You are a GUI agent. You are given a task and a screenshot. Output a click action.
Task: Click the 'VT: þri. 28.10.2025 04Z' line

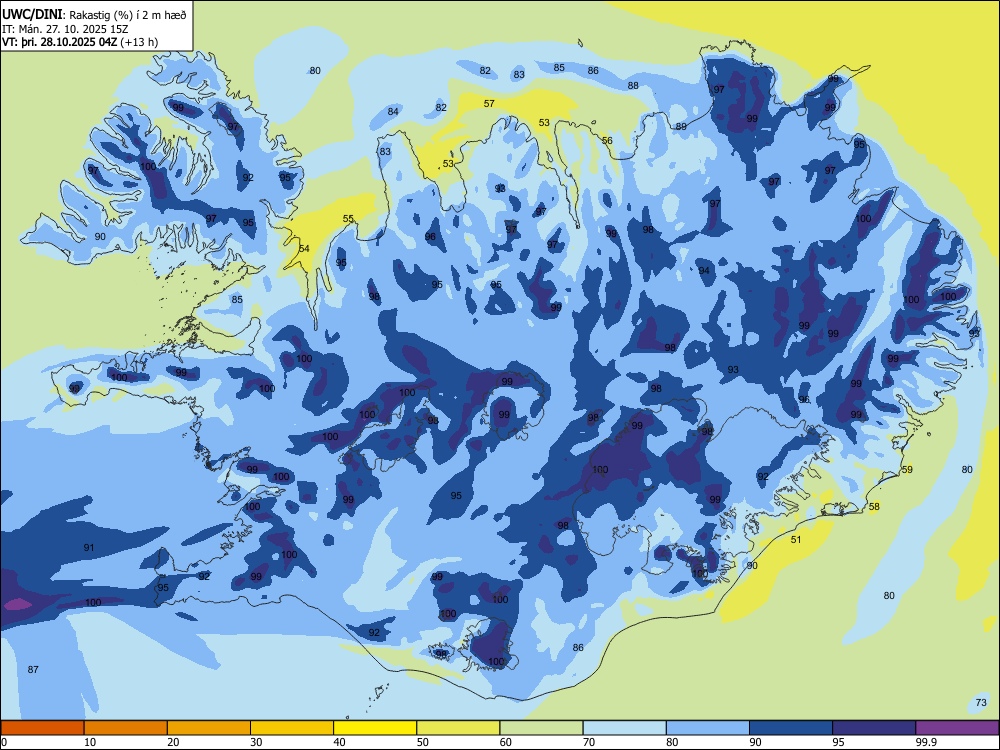click(59, 42)
